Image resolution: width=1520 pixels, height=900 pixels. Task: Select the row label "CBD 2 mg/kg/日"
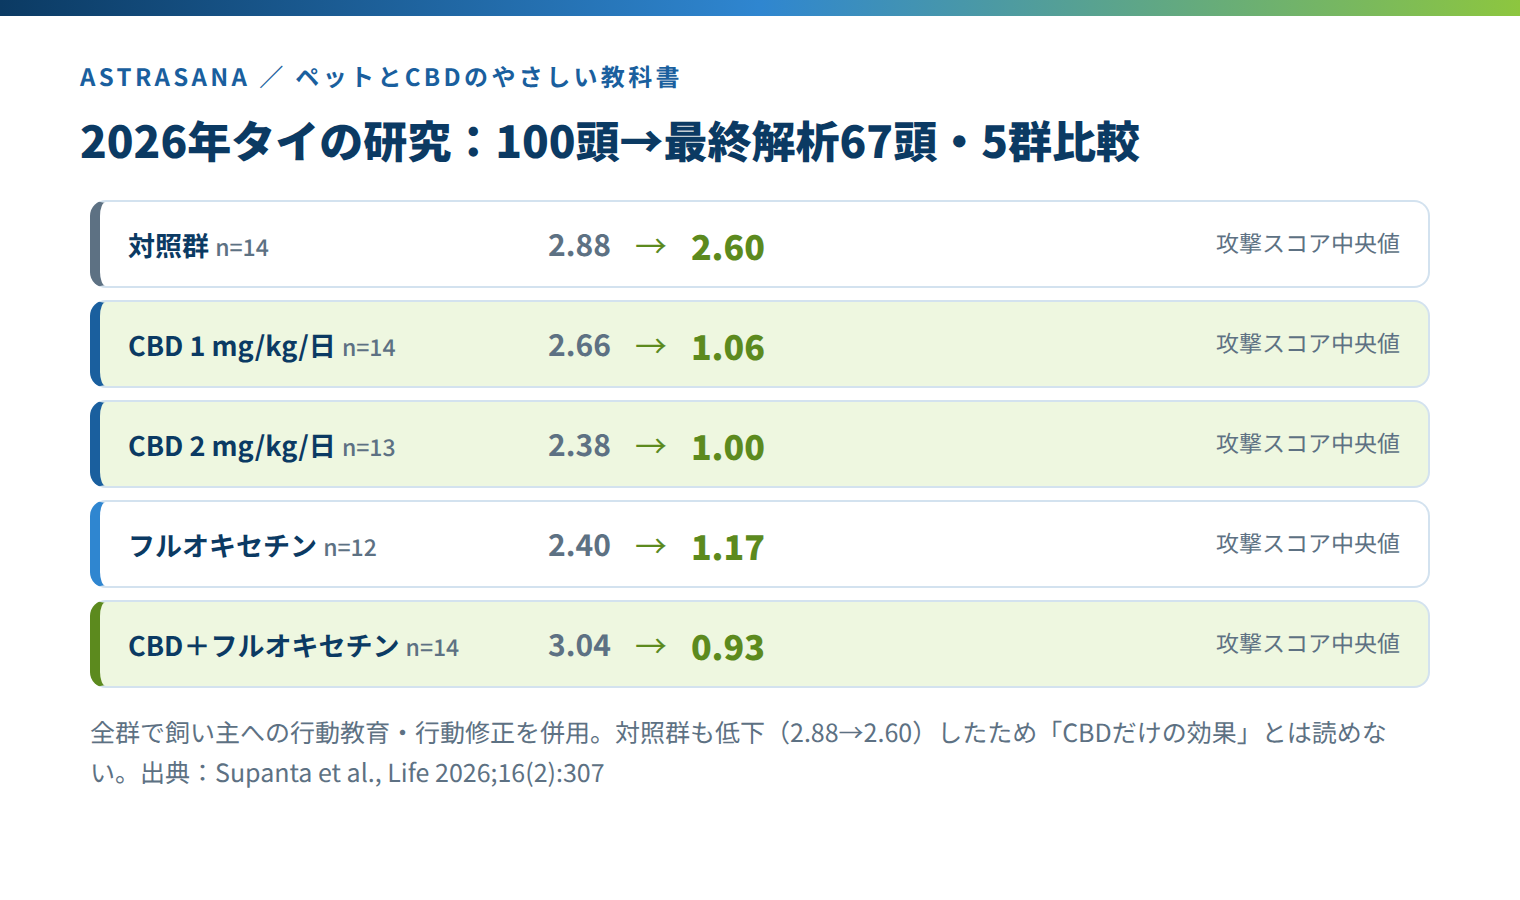point(231,447)
